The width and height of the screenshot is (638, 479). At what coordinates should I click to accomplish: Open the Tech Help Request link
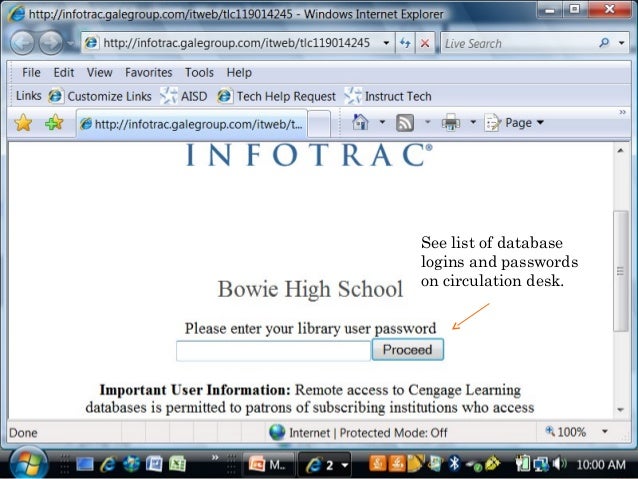(277, 96)
